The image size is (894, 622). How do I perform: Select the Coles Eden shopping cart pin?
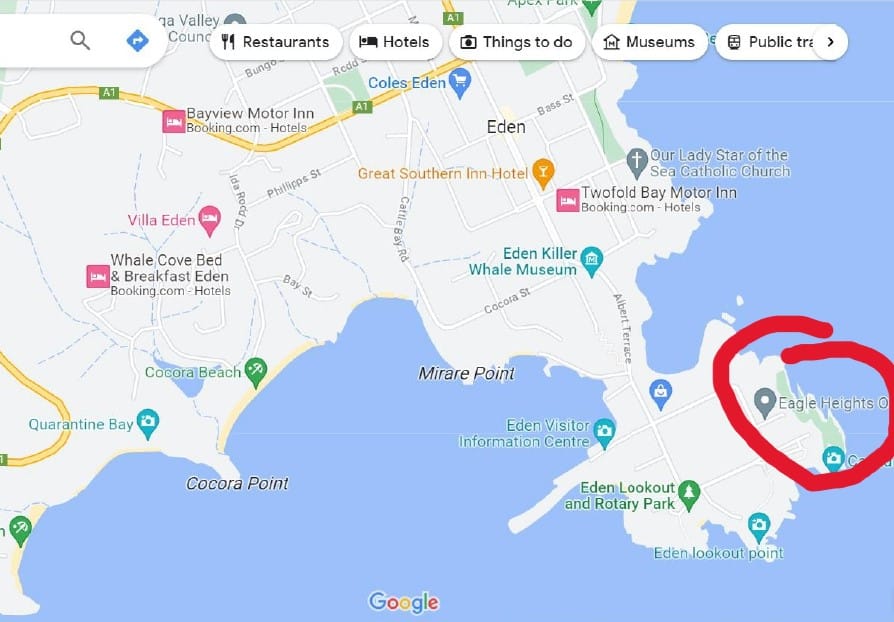click(x=460, y=83)
